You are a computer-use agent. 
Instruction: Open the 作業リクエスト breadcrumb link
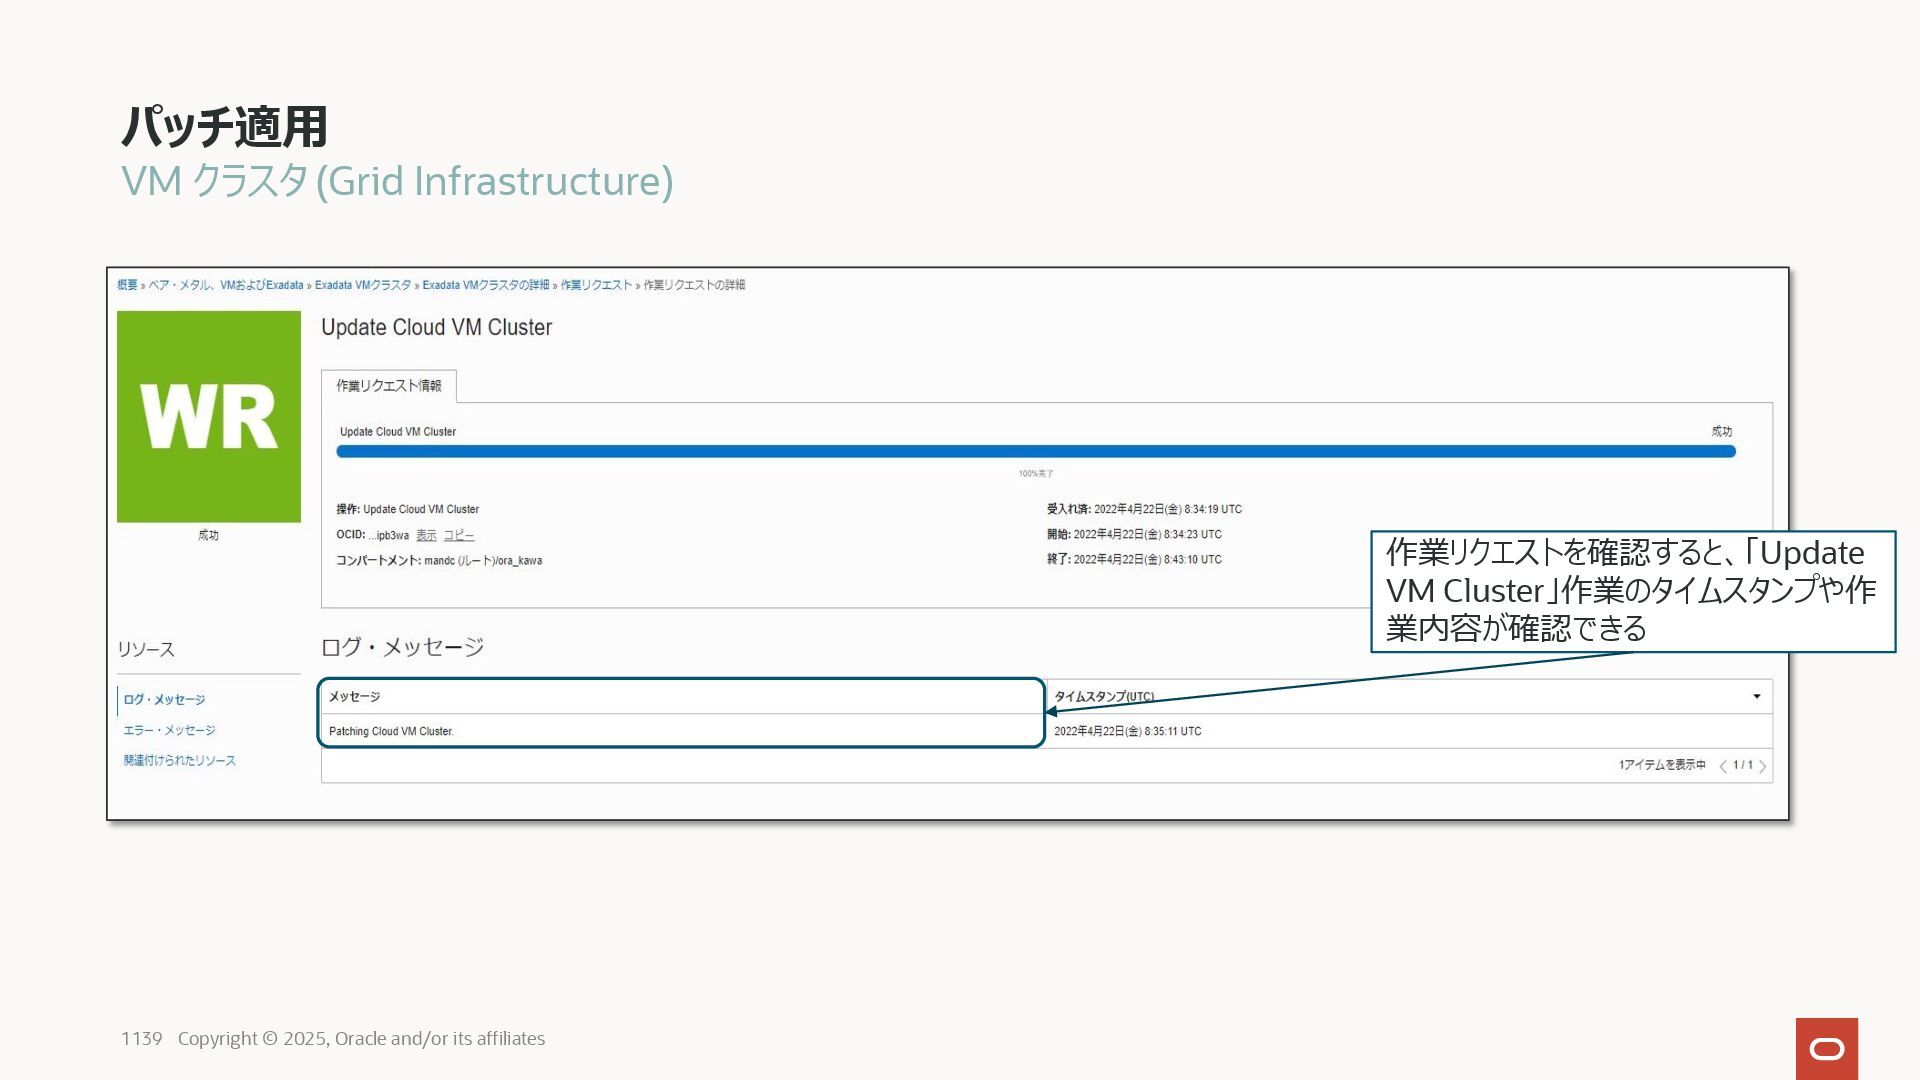click(596, 285)
